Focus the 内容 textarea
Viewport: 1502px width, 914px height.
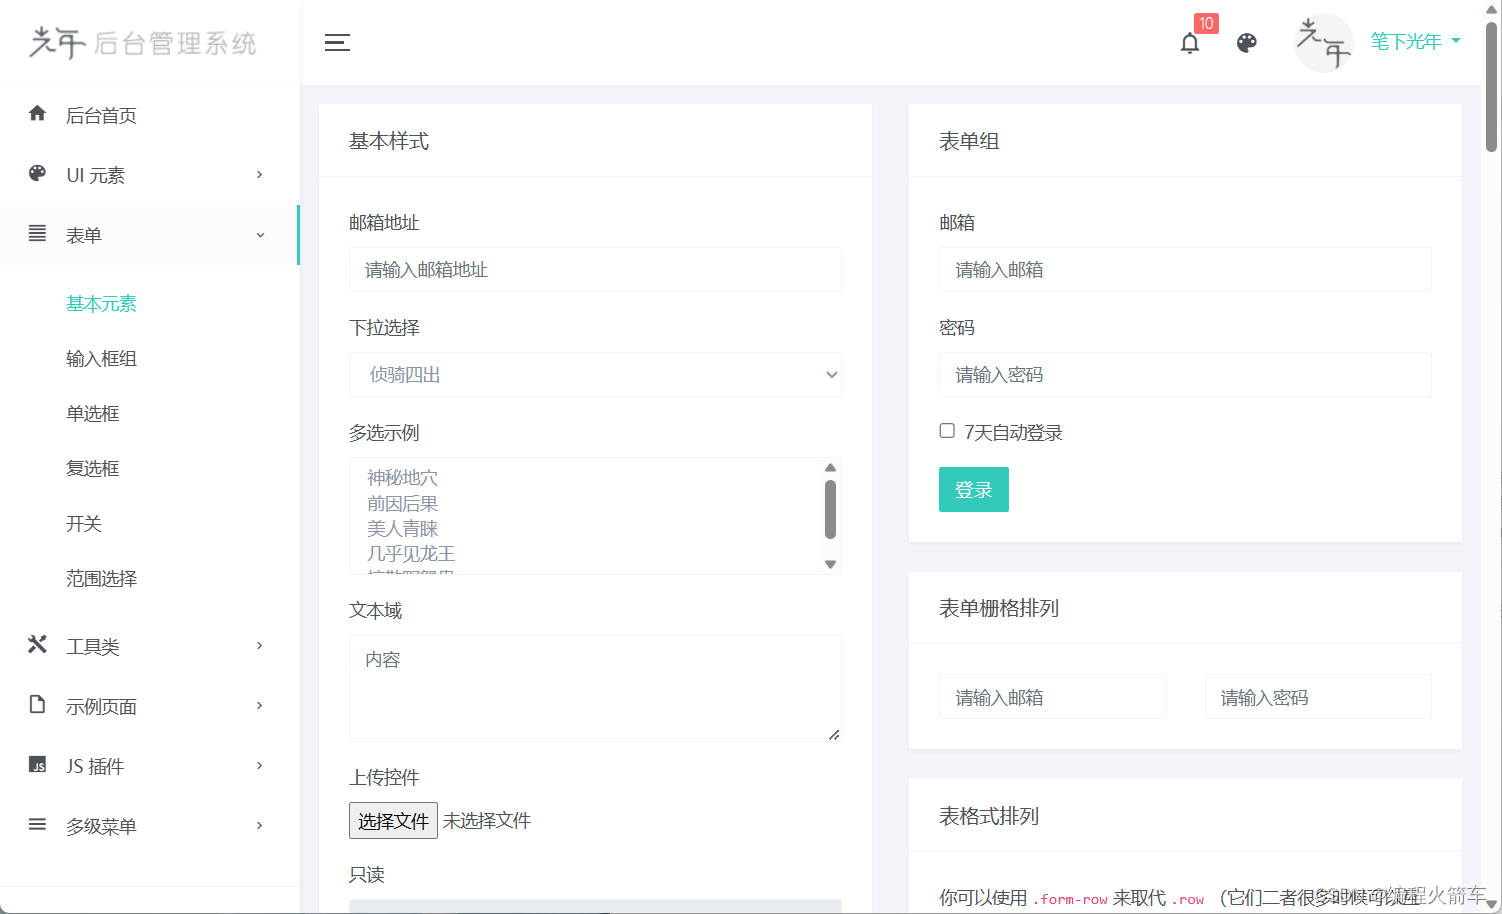point(595,688)
